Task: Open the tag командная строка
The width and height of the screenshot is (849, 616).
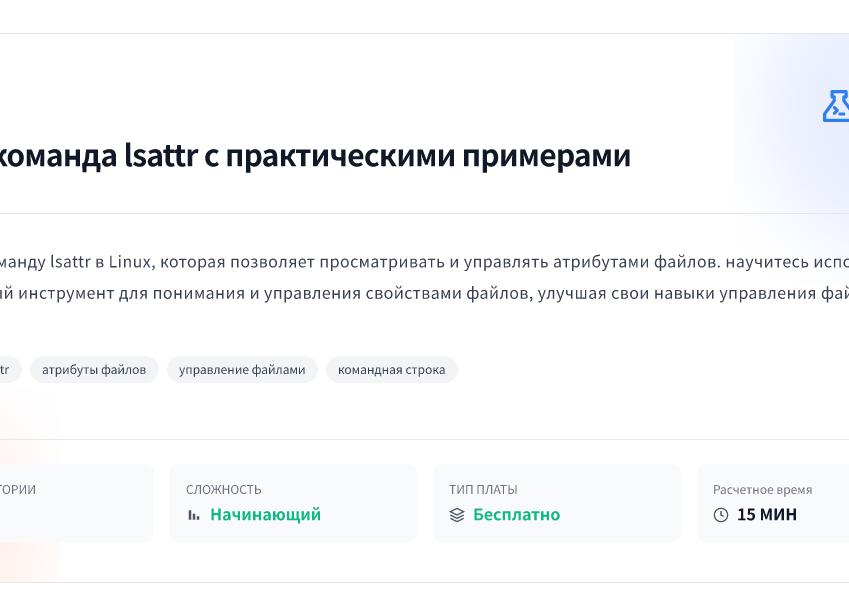Action: 391,369
